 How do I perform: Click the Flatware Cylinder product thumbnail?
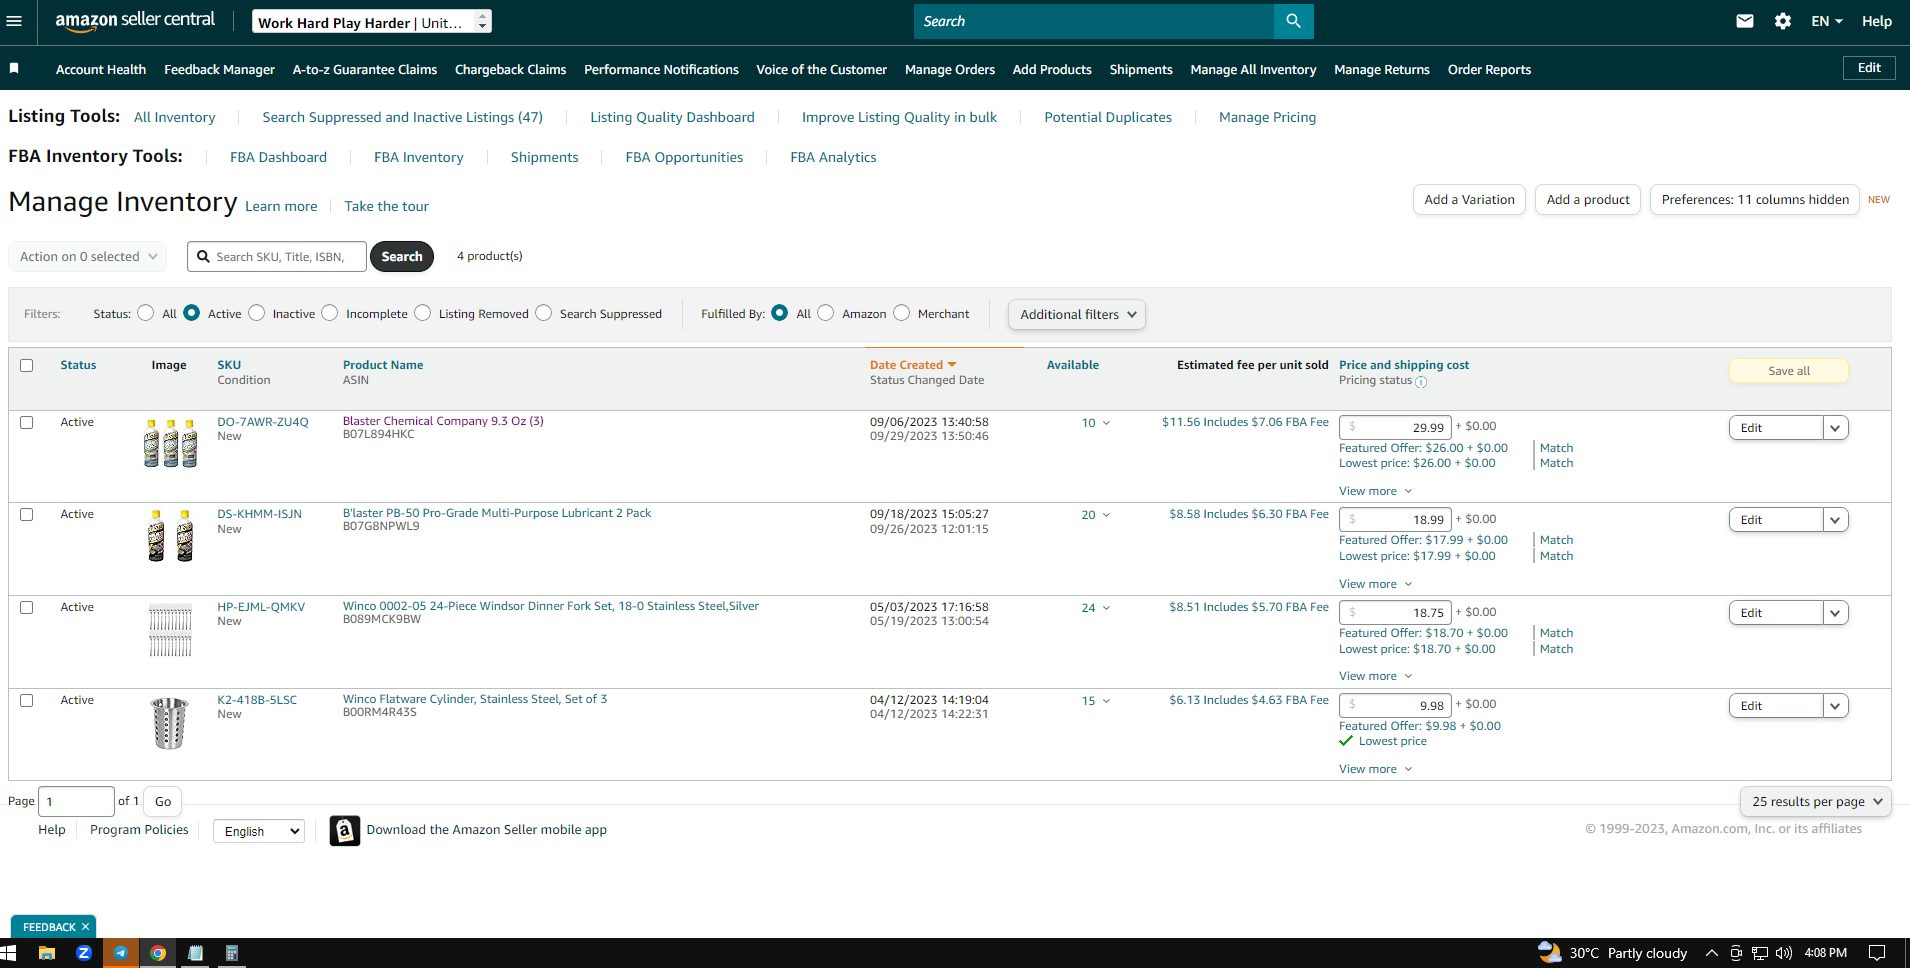(170, 723)
